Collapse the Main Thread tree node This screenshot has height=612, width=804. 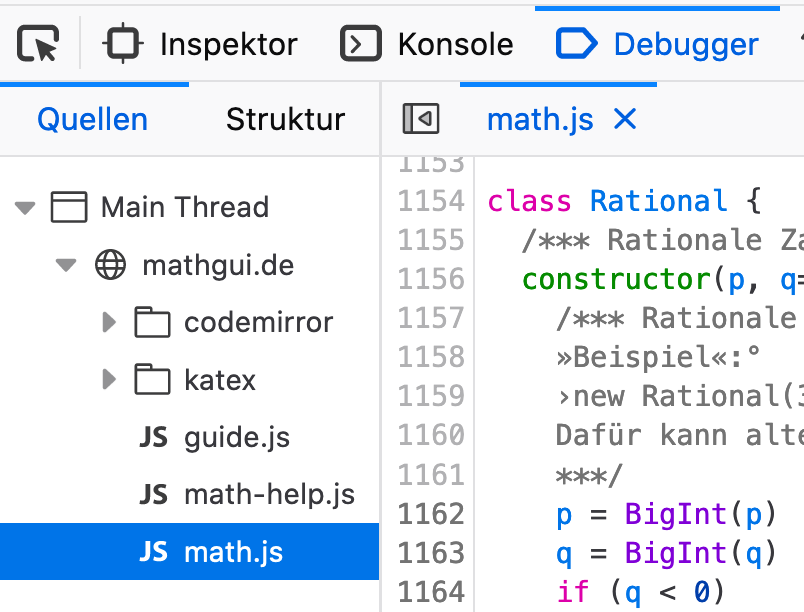point(26,208)
